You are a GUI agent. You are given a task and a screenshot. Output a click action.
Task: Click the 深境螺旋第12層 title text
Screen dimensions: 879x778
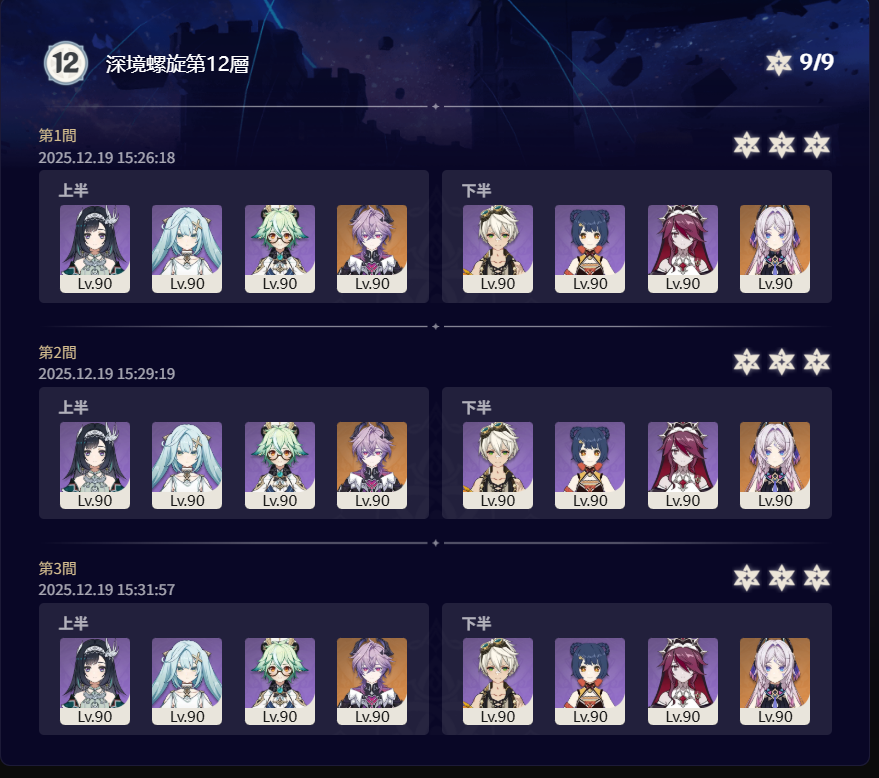pyautogui.click(x=177, y=64)
